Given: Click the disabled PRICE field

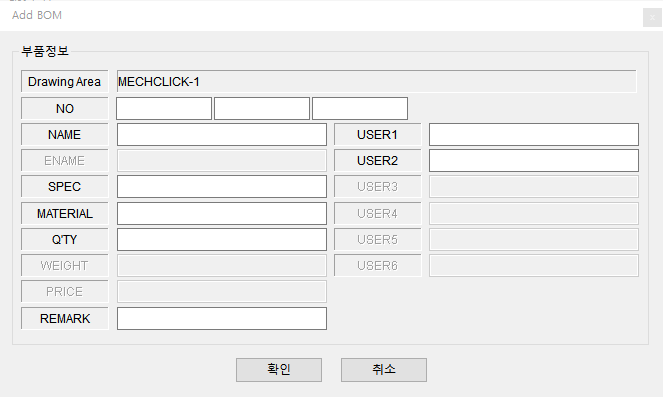Looking at the screenshot, I should [222, 292].
